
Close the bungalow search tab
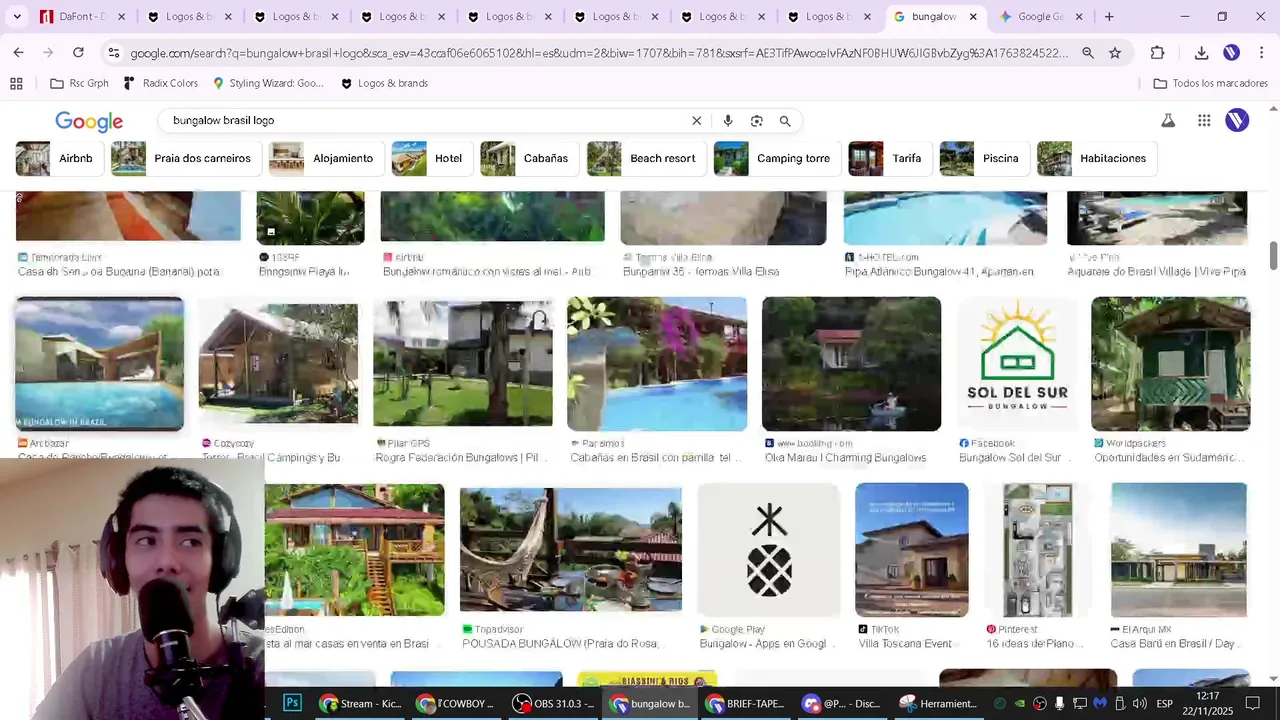pyautogui.click(x=973, y=17)
